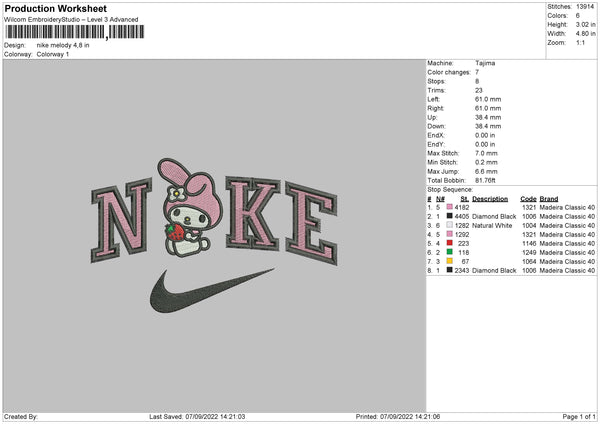Select the Natural White color swatch
This screenshot has height=424, width=600.
pyautogui.click(x=450, y=225)
